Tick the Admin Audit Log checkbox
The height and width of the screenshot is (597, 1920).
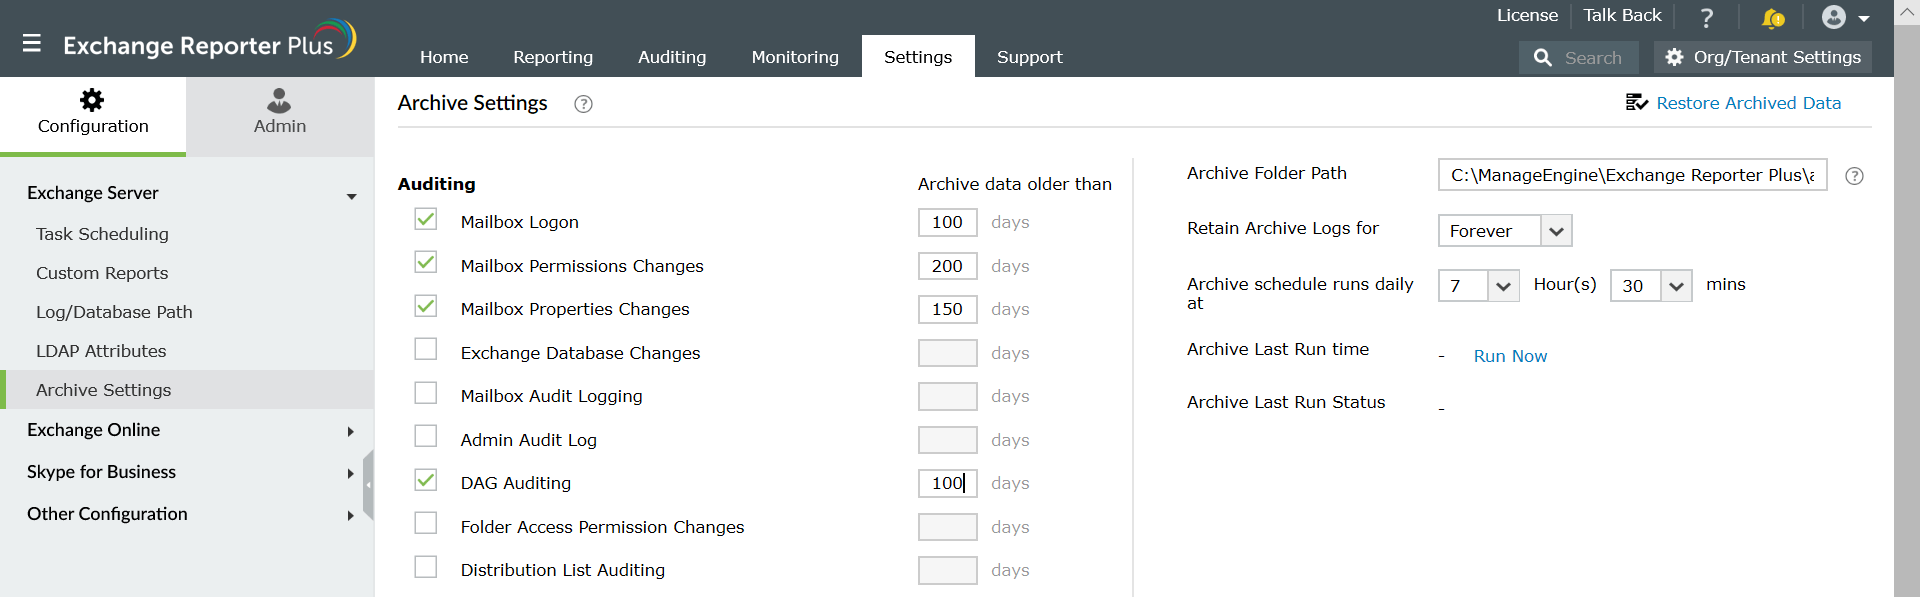click(x=426, y=436)
